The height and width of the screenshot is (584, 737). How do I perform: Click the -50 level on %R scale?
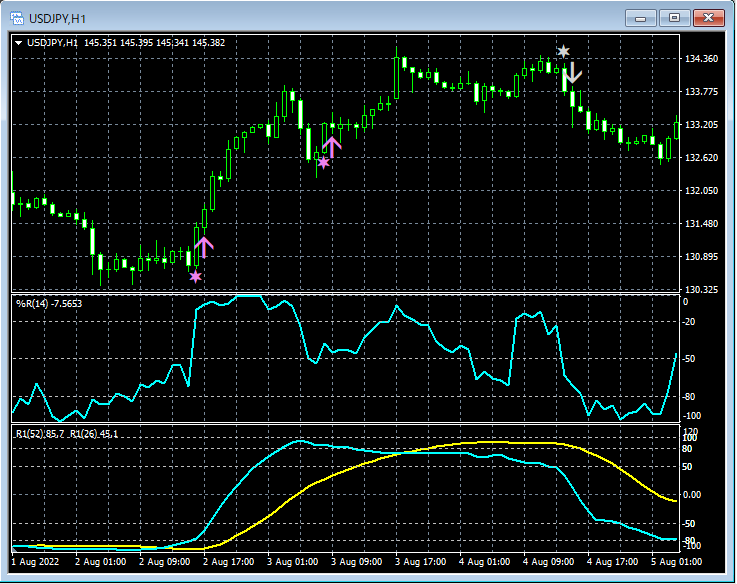[x=691, y=359]
